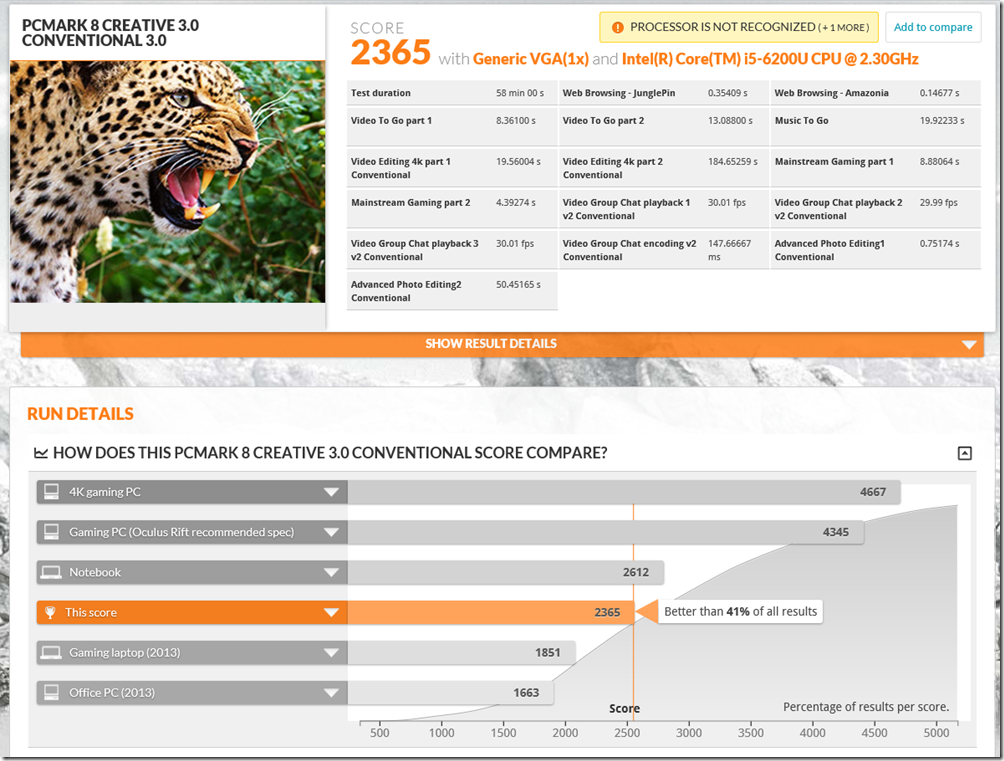Image resolution: width=1004 pixels, height=761 pixels.
Task: Click the 184.65259 s value
Action: (x=733, y=161)
